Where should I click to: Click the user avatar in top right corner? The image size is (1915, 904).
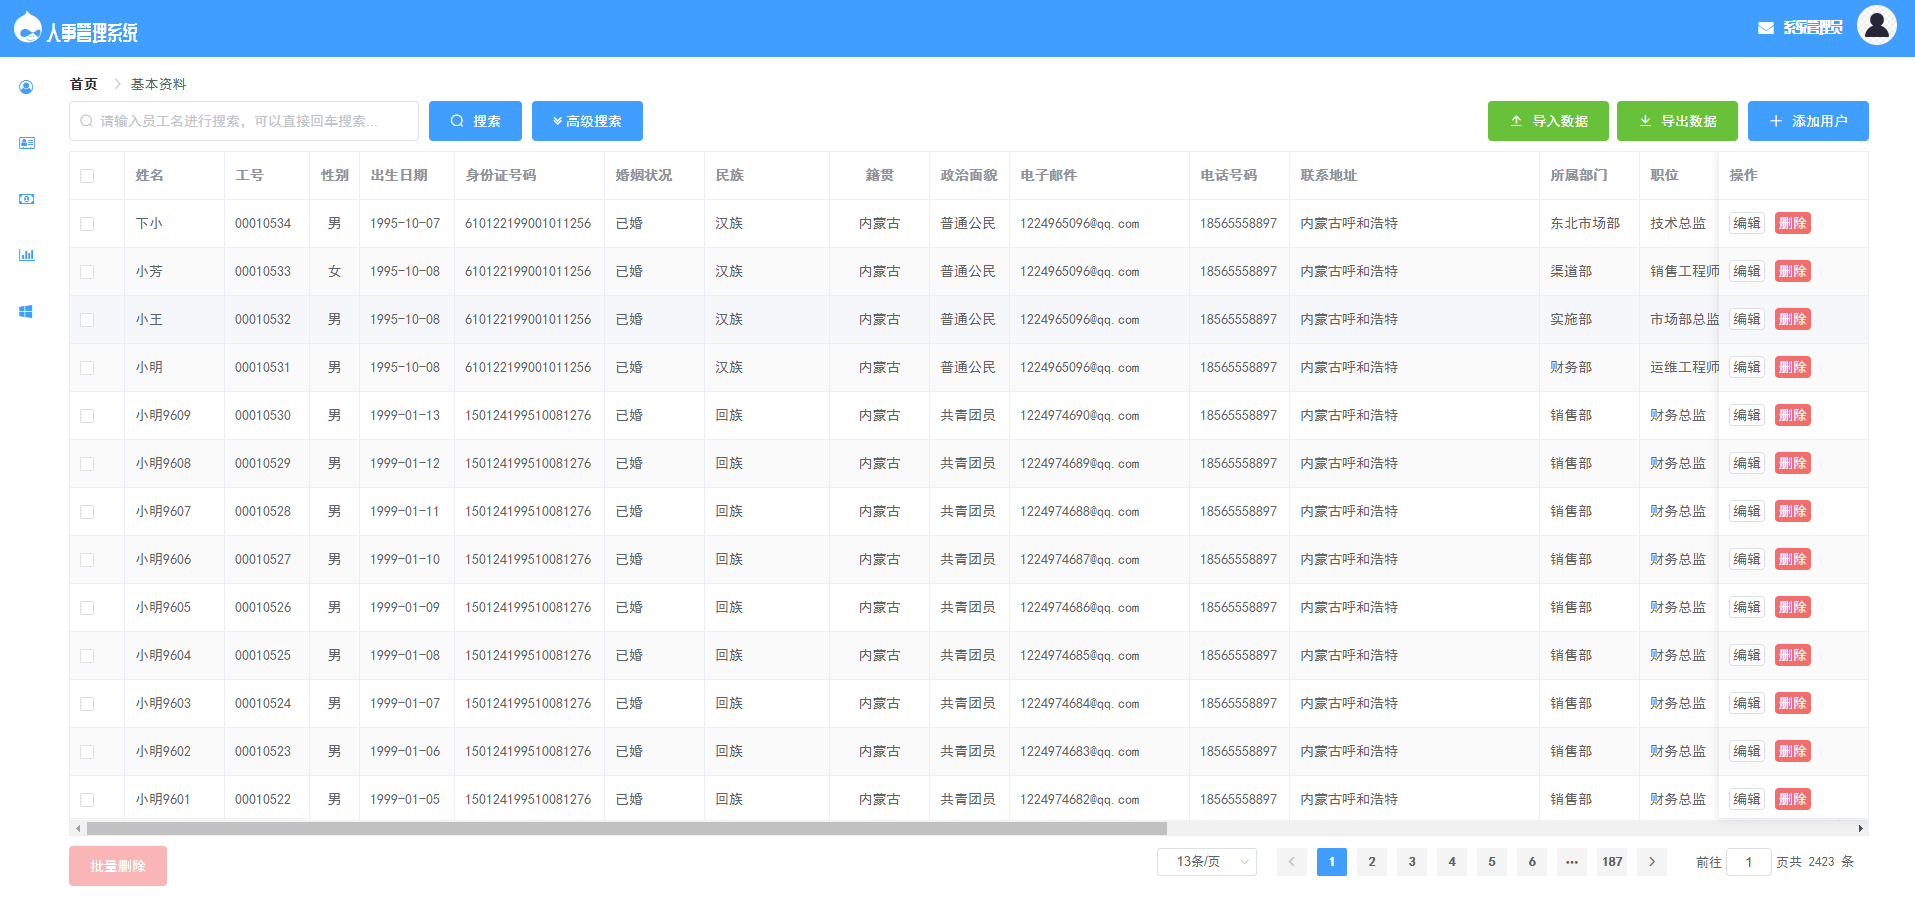(x=1876, y=25)
